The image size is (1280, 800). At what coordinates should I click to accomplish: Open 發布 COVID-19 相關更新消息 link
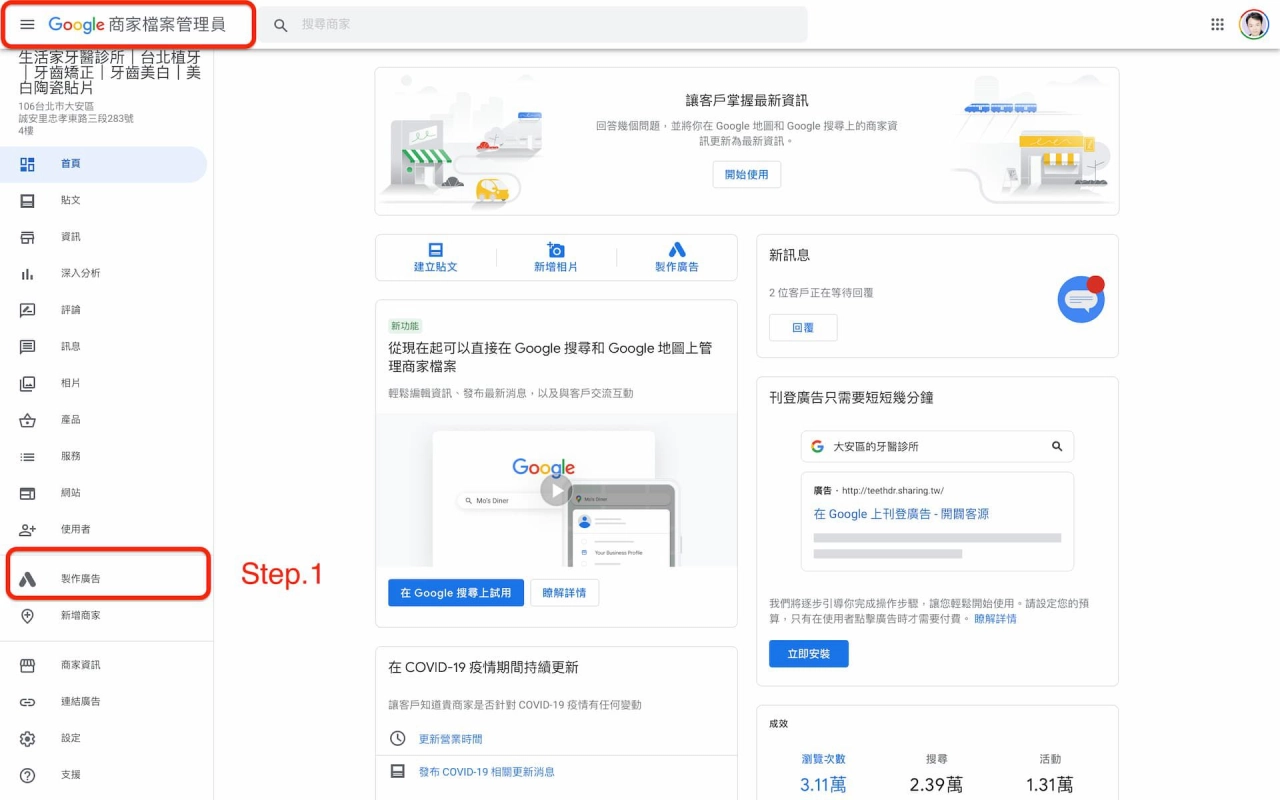pos(486,772)
